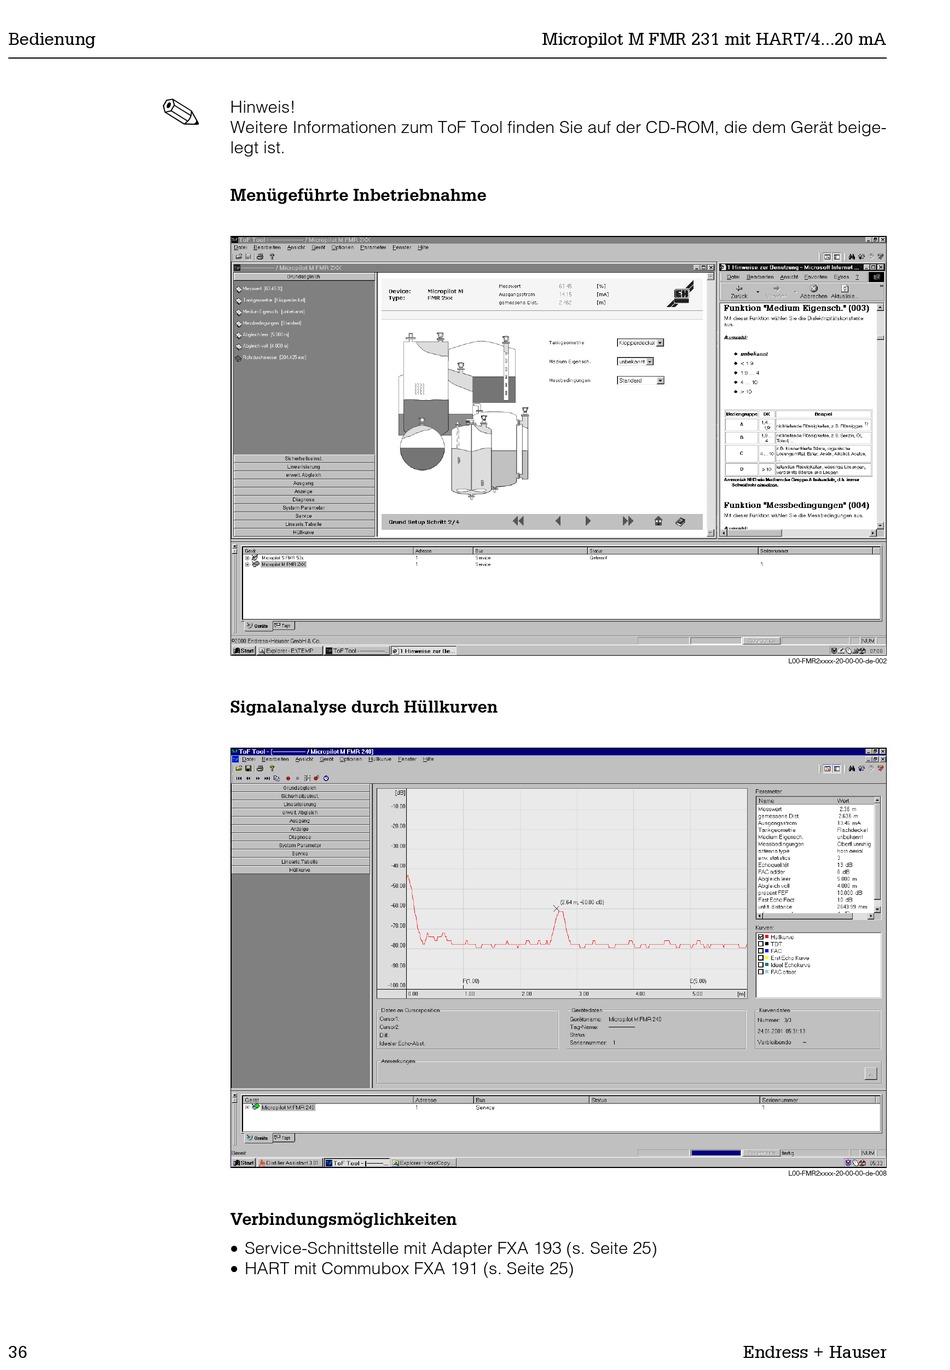Toggle Hüllkurve curve checkbox
Viewport: 950px width, 1370px height.
[x=761, y=937]
